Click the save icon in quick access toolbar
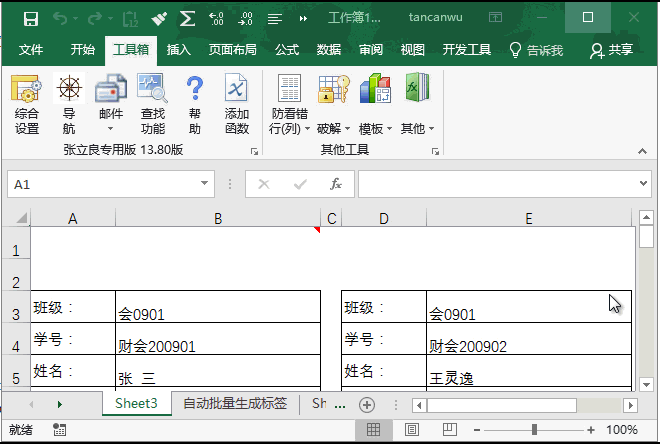The height and width of the screenshot is (444, 660). [x=30, y=18]
